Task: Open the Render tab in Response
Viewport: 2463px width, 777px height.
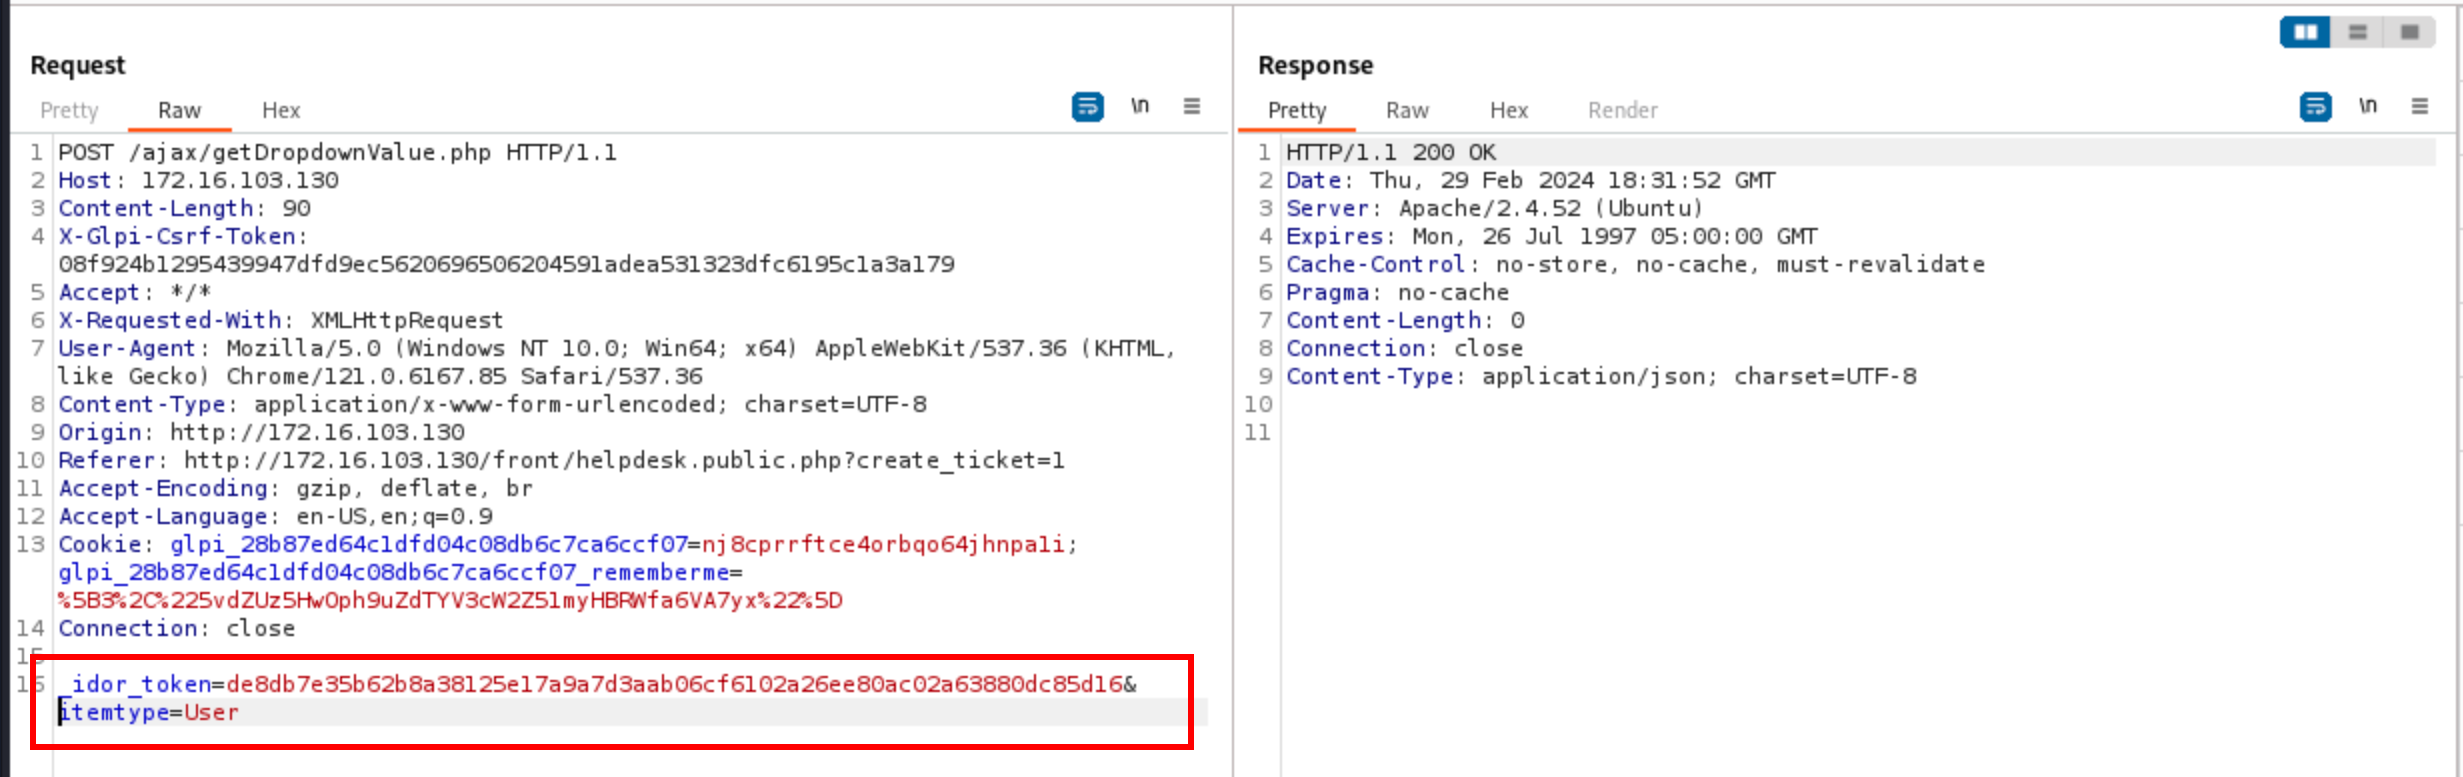Action: pos(1623,110)
